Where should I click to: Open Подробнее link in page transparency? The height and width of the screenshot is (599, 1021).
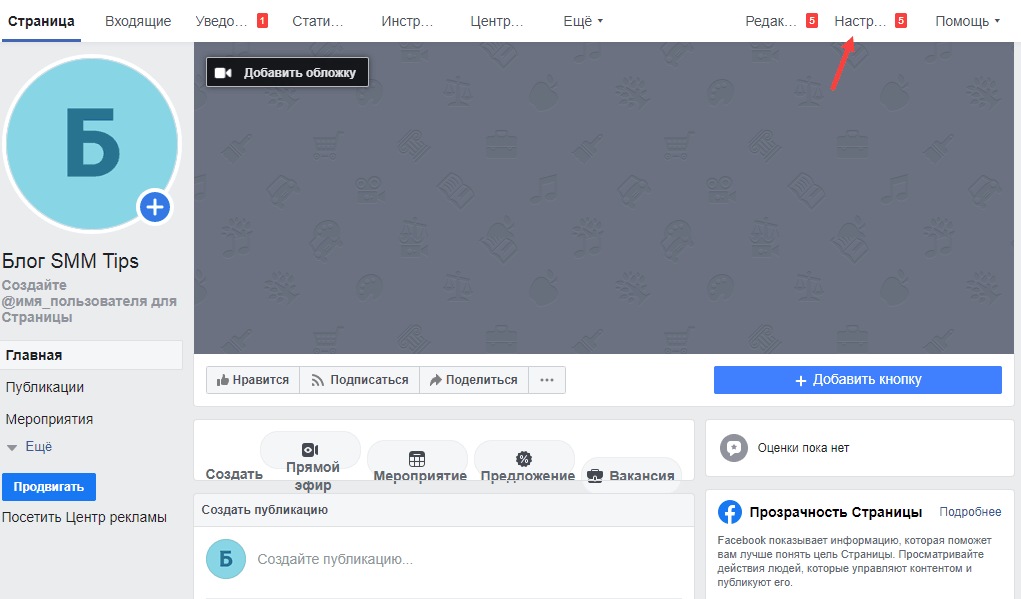click(969, 512)
